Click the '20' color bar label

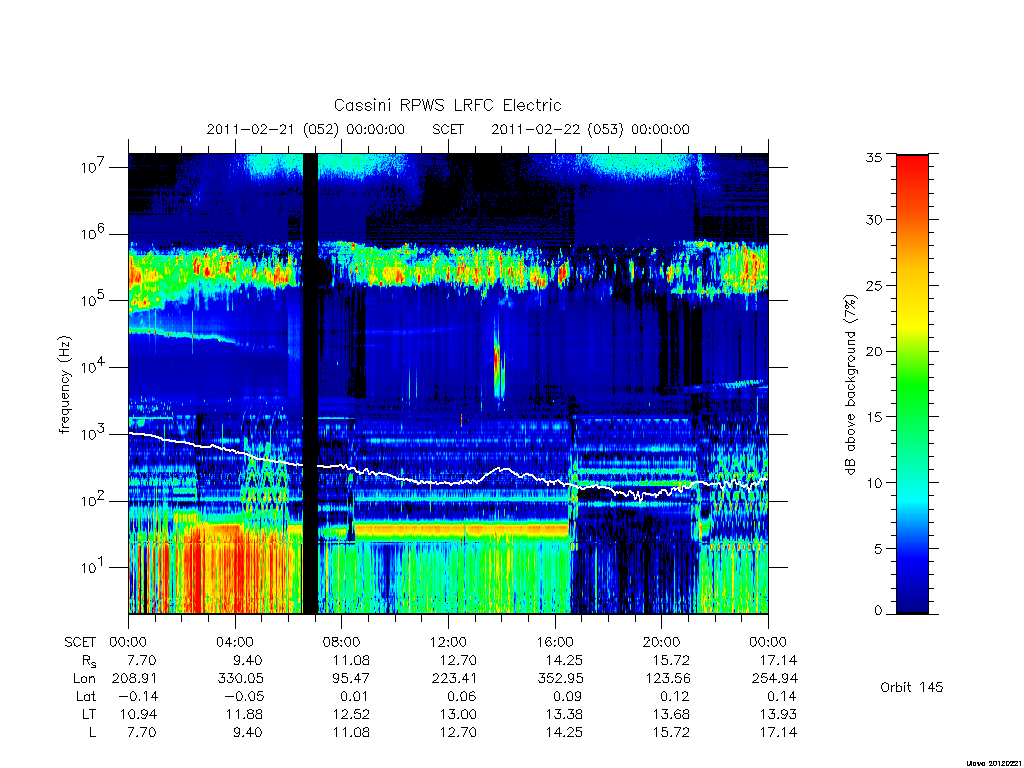click(x=874, y=351)
